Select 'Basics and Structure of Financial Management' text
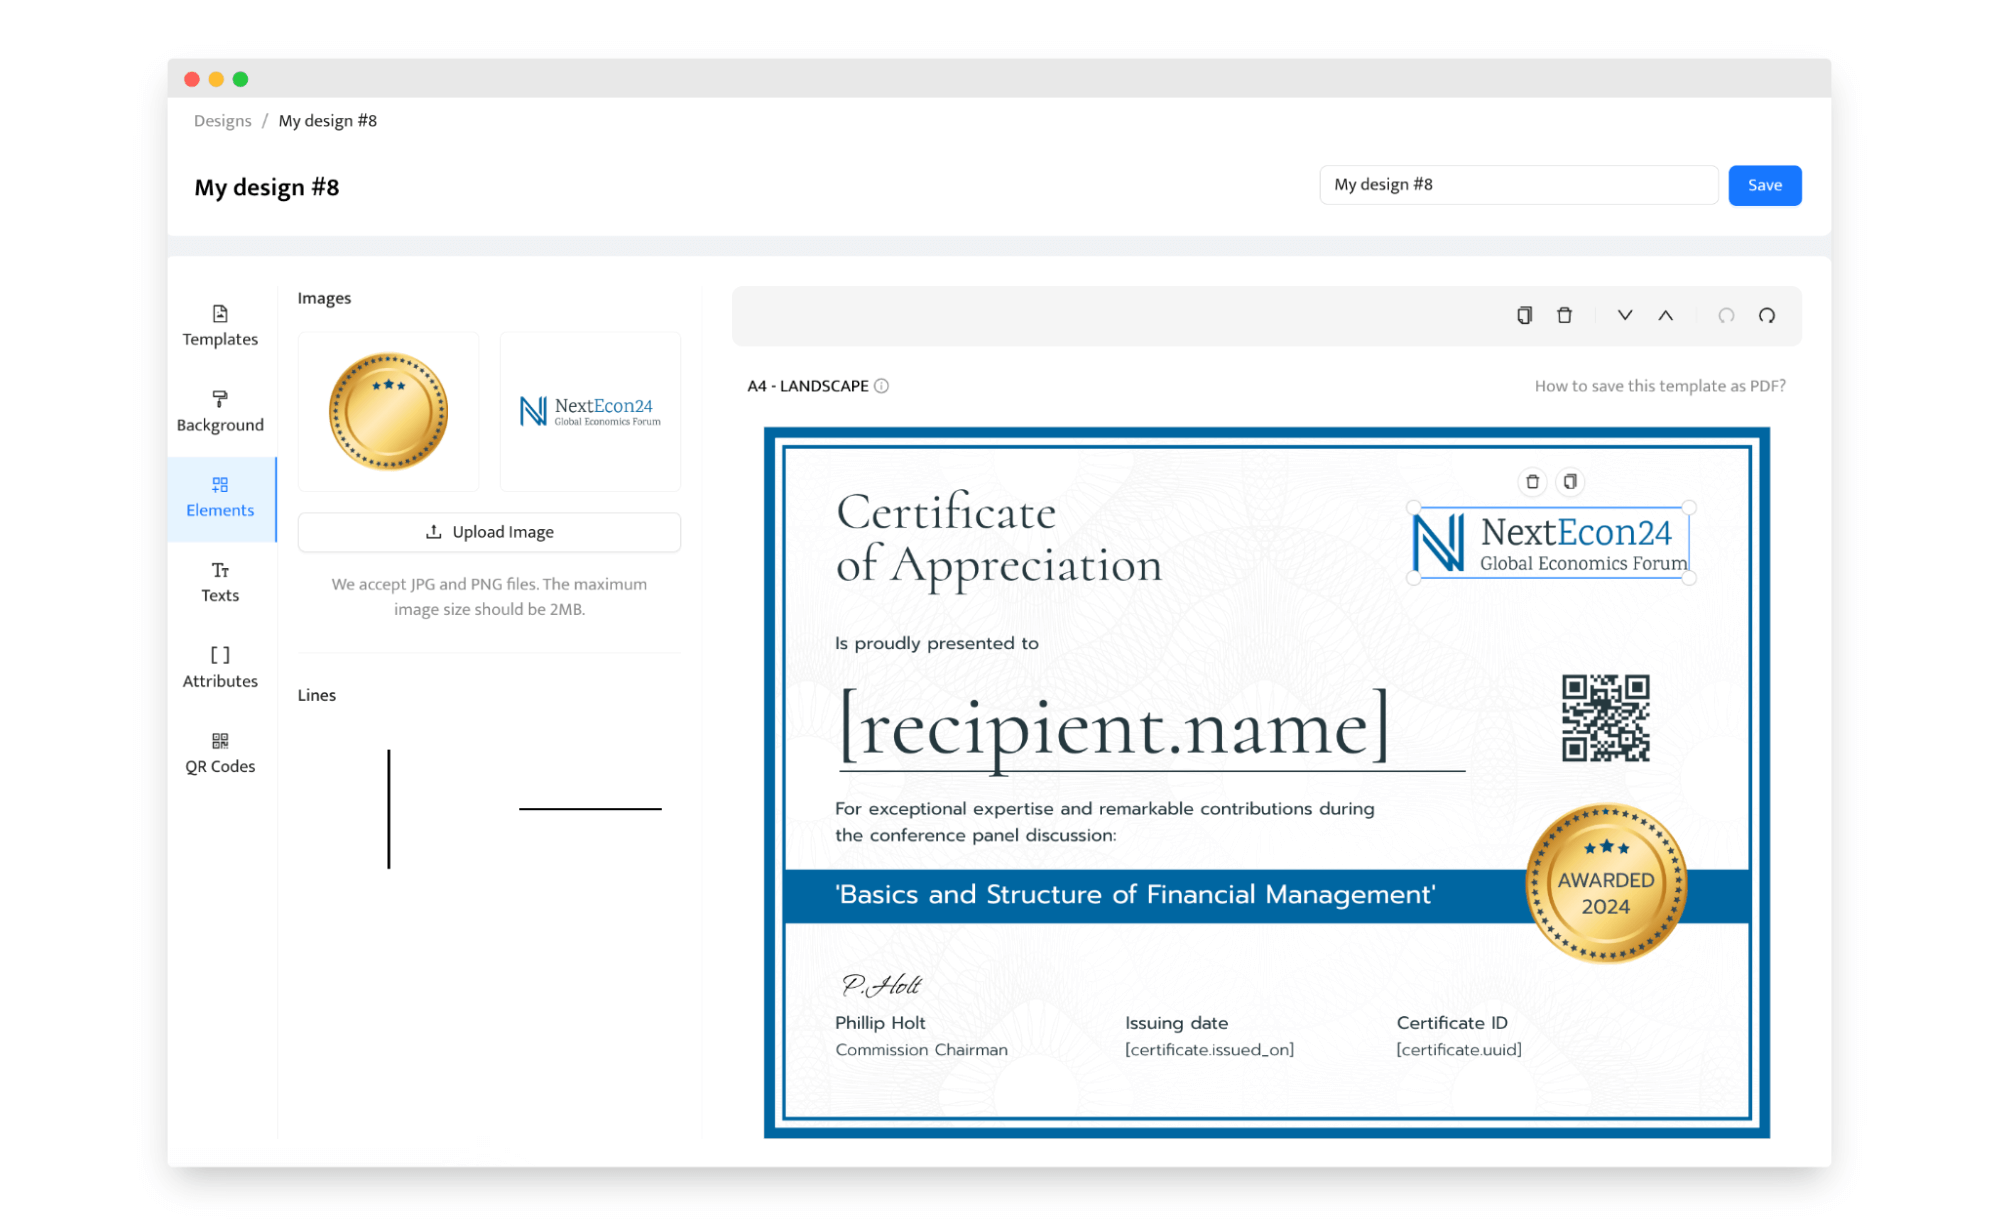 pos(1135,894)
